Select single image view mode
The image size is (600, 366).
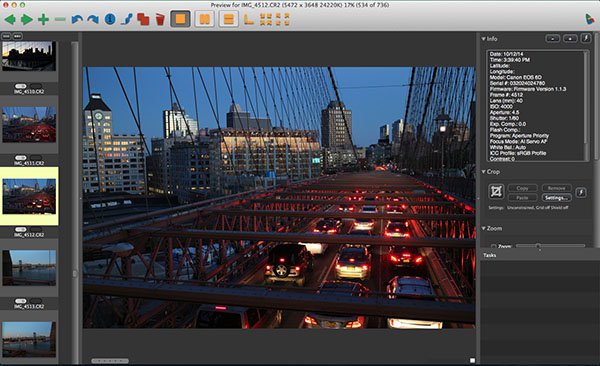pos(180,19)
